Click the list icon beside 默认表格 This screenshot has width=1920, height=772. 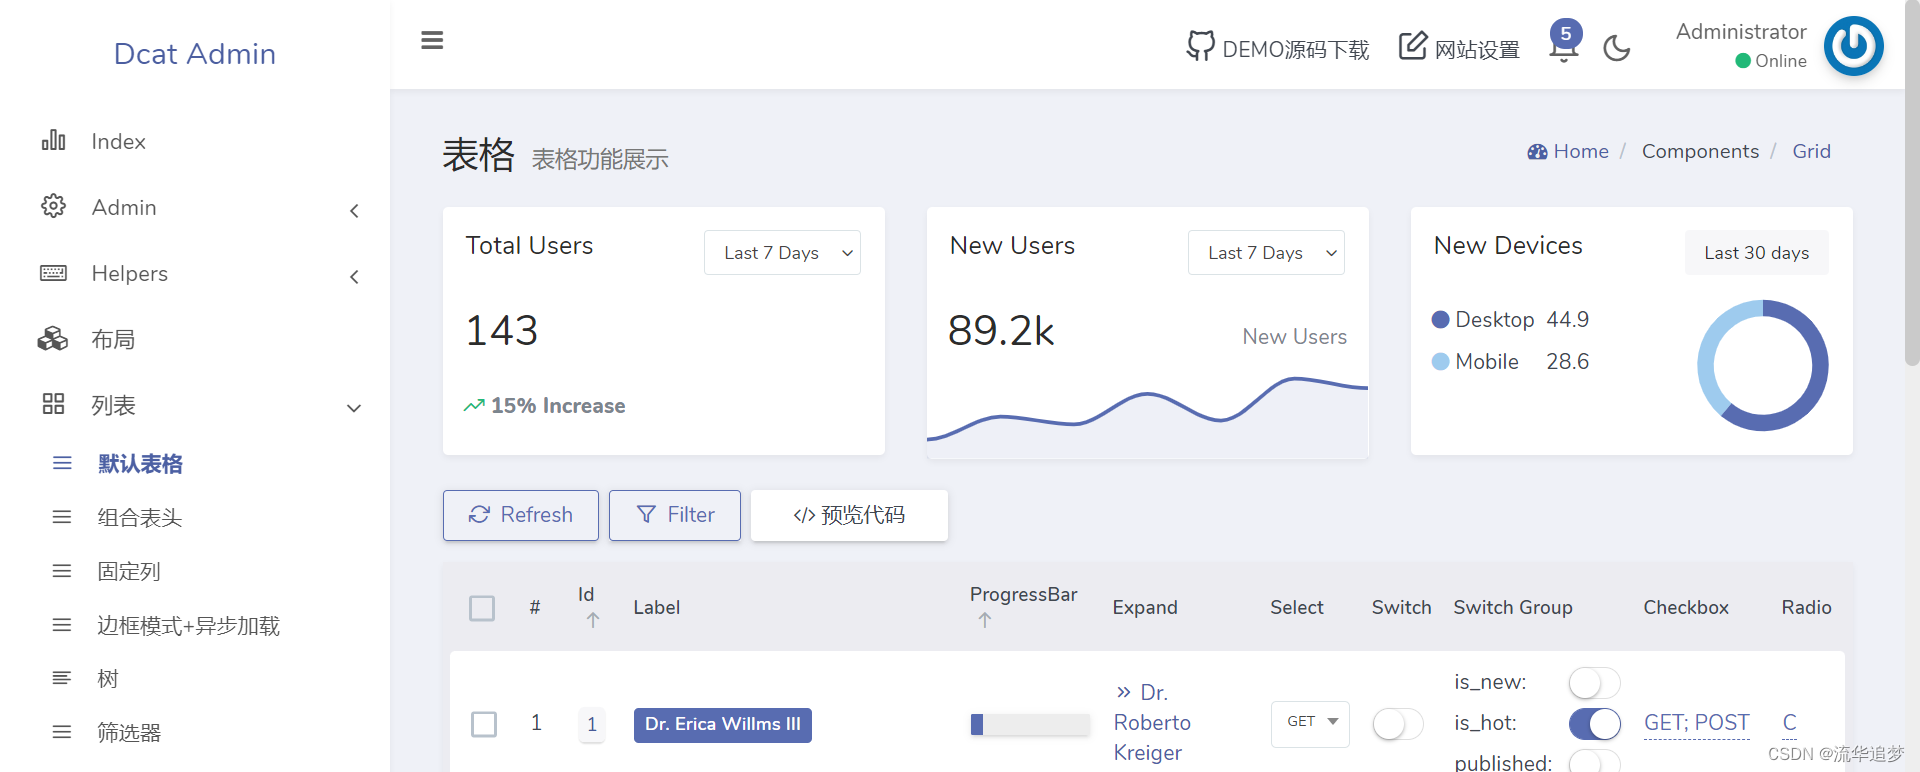tap(62, 463)
